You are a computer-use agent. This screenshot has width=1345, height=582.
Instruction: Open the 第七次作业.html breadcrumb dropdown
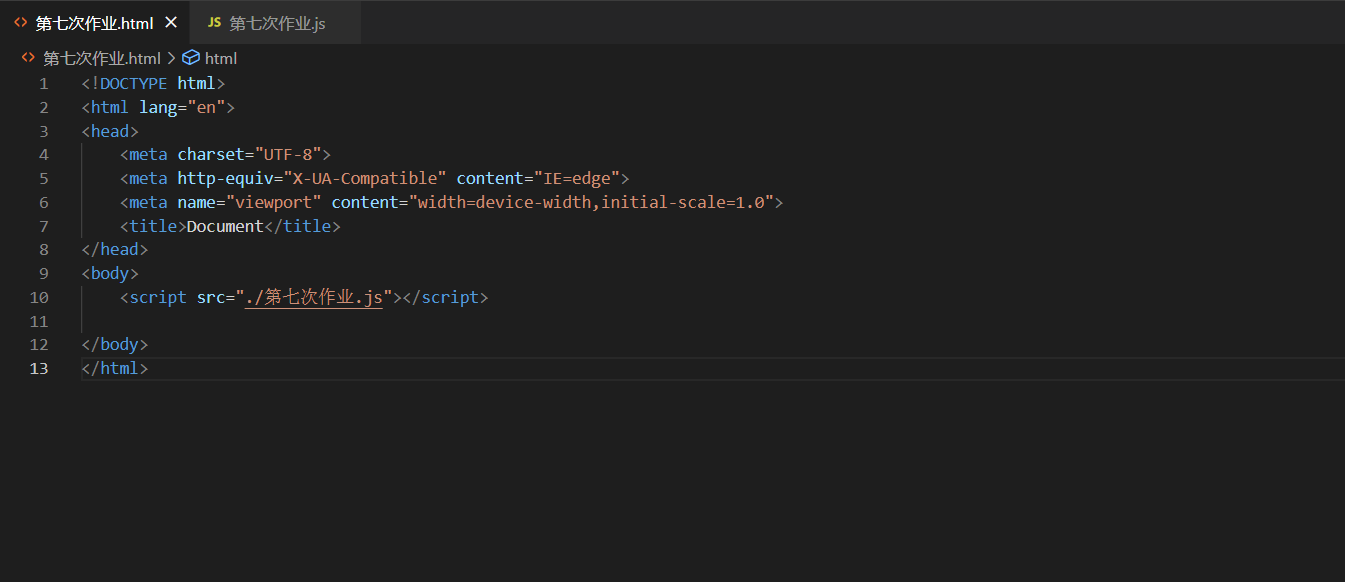[x=101, y=58]
